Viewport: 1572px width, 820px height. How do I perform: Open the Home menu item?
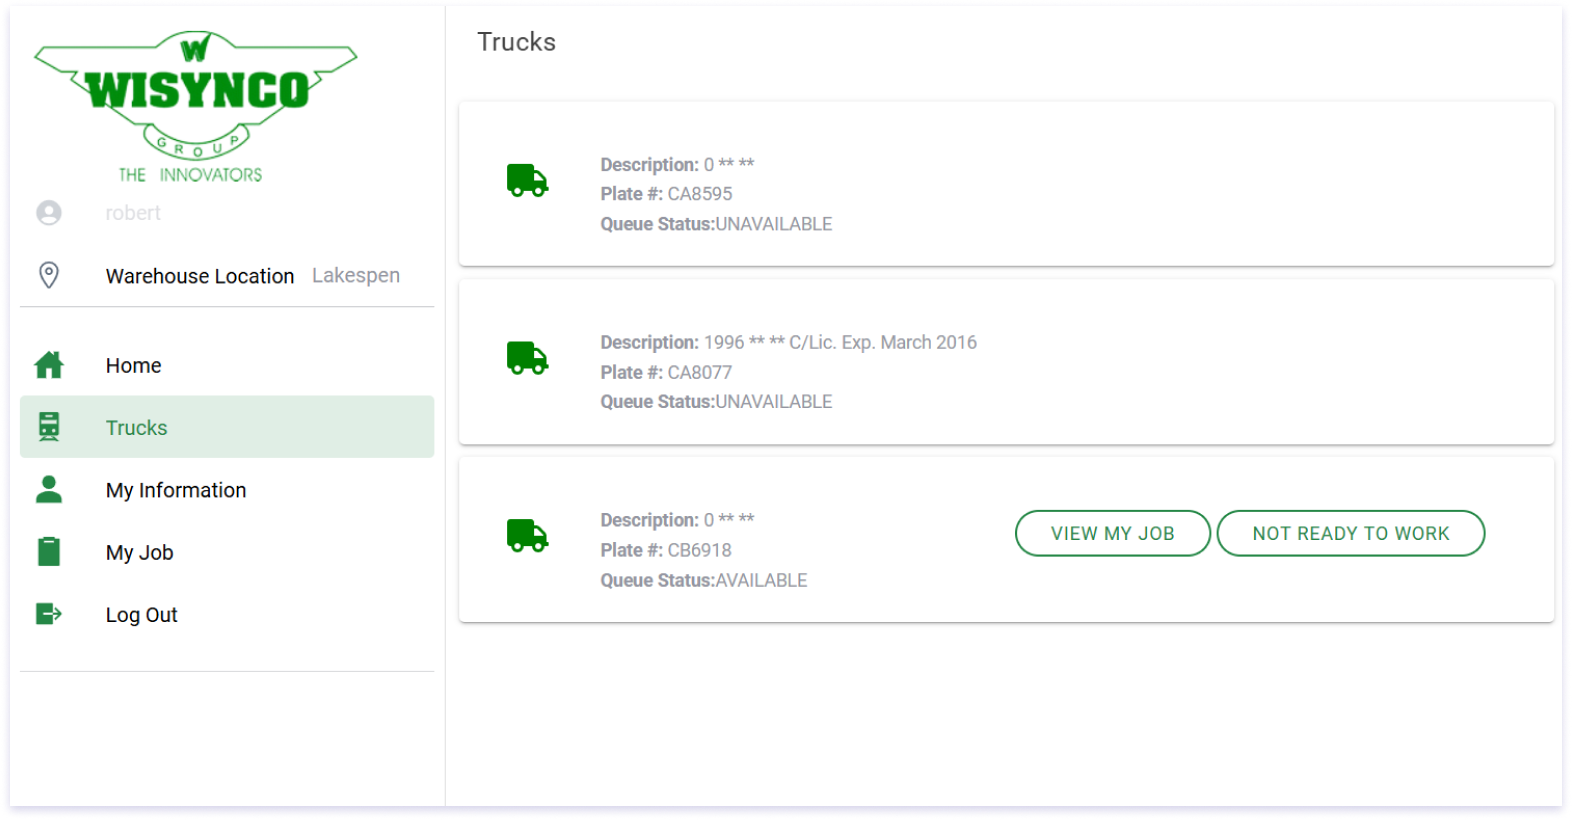pos(134,366)
